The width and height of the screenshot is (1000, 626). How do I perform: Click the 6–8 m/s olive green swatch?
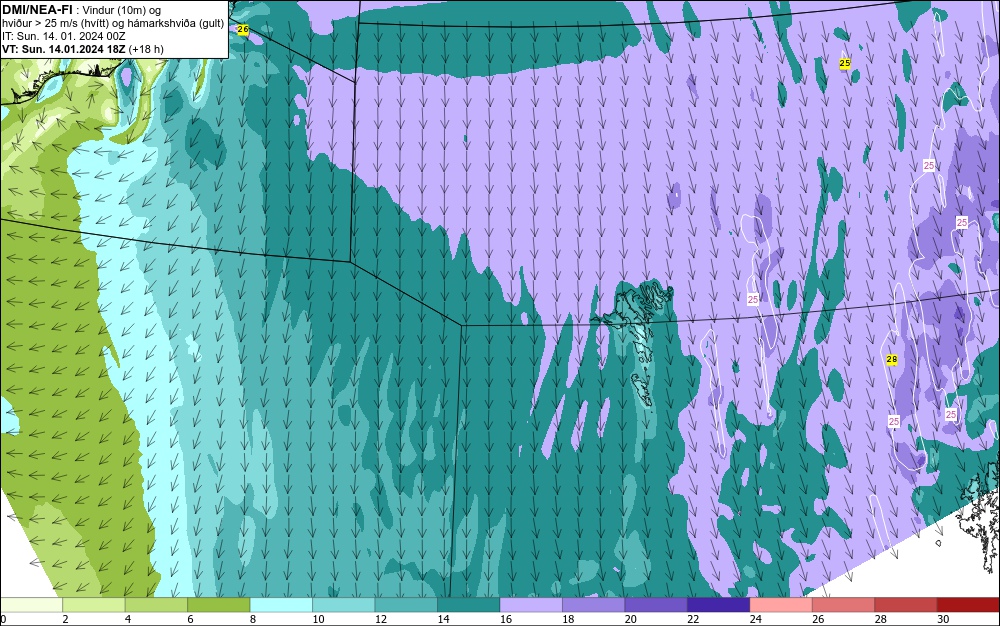click(219, 605)
